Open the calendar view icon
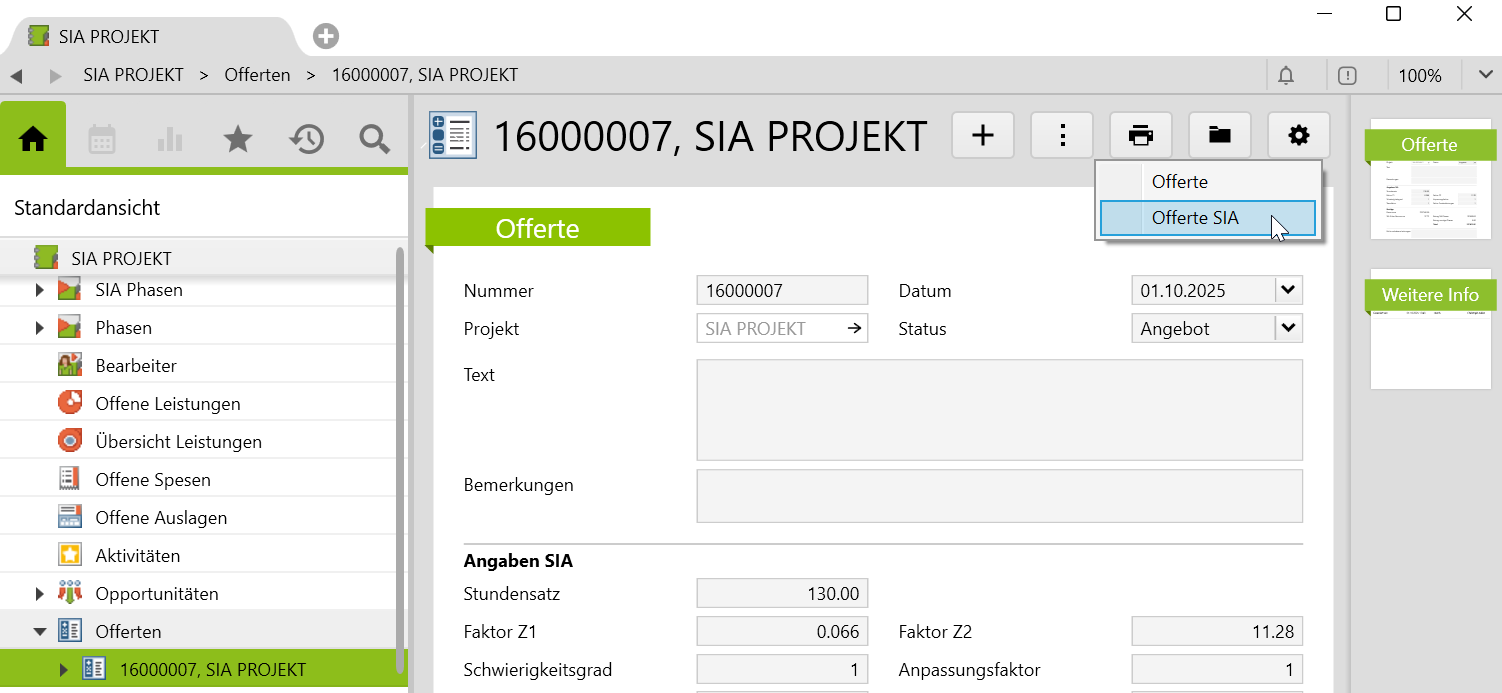1502x693 pixels. point(102,139)
